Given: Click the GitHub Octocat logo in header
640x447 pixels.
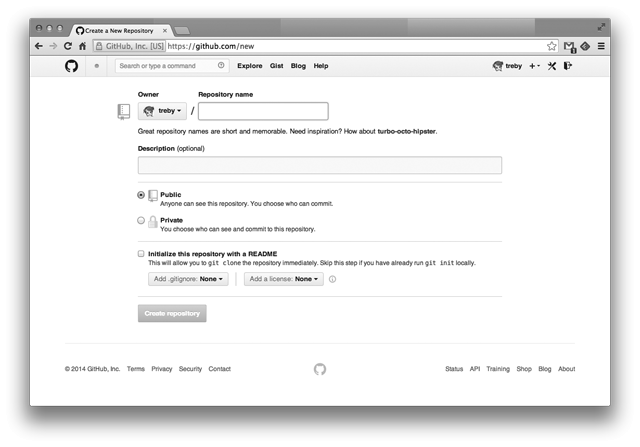Looking at the screenshot, I should click(x=71, y=66).
